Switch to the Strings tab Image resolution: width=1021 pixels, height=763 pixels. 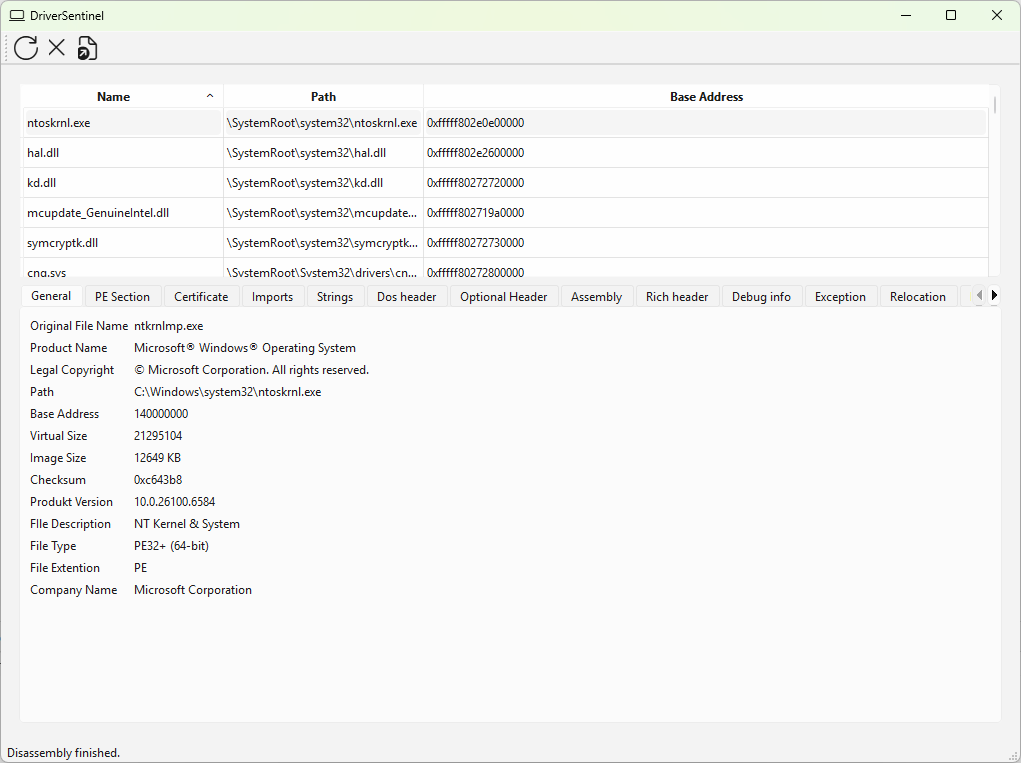click(x=335, y=297)
